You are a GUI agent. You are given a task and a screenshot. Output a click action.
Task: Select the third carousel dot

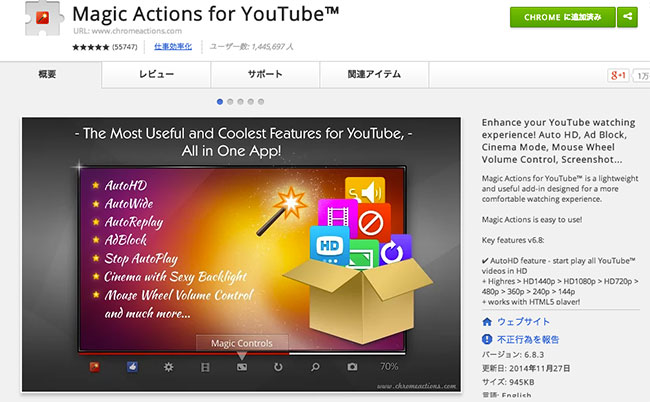tap(240, 102)
